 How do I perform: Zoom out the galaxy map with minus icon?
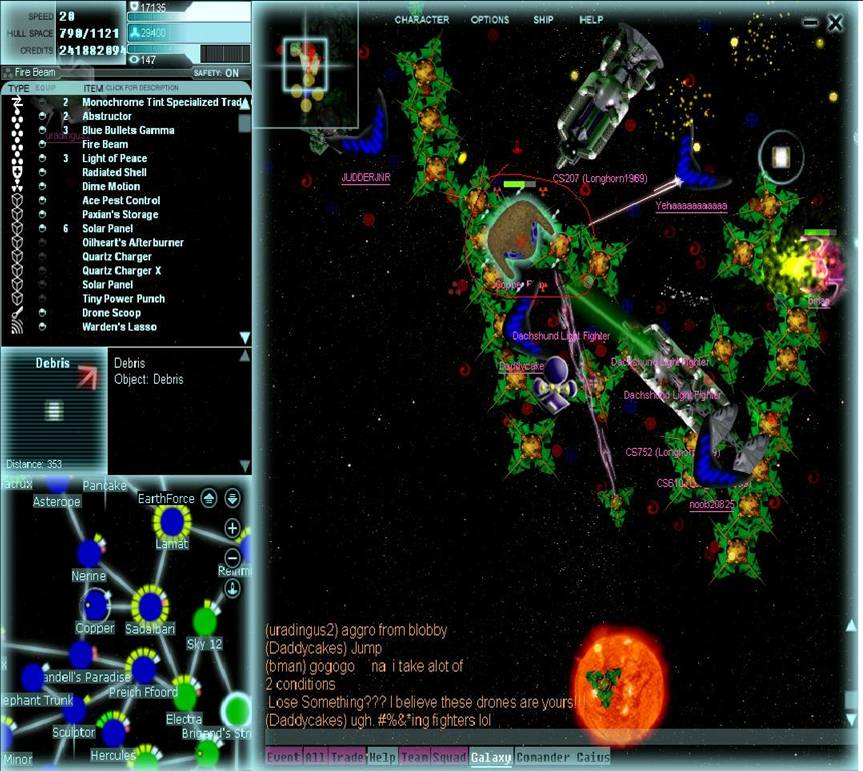(232, 557)
